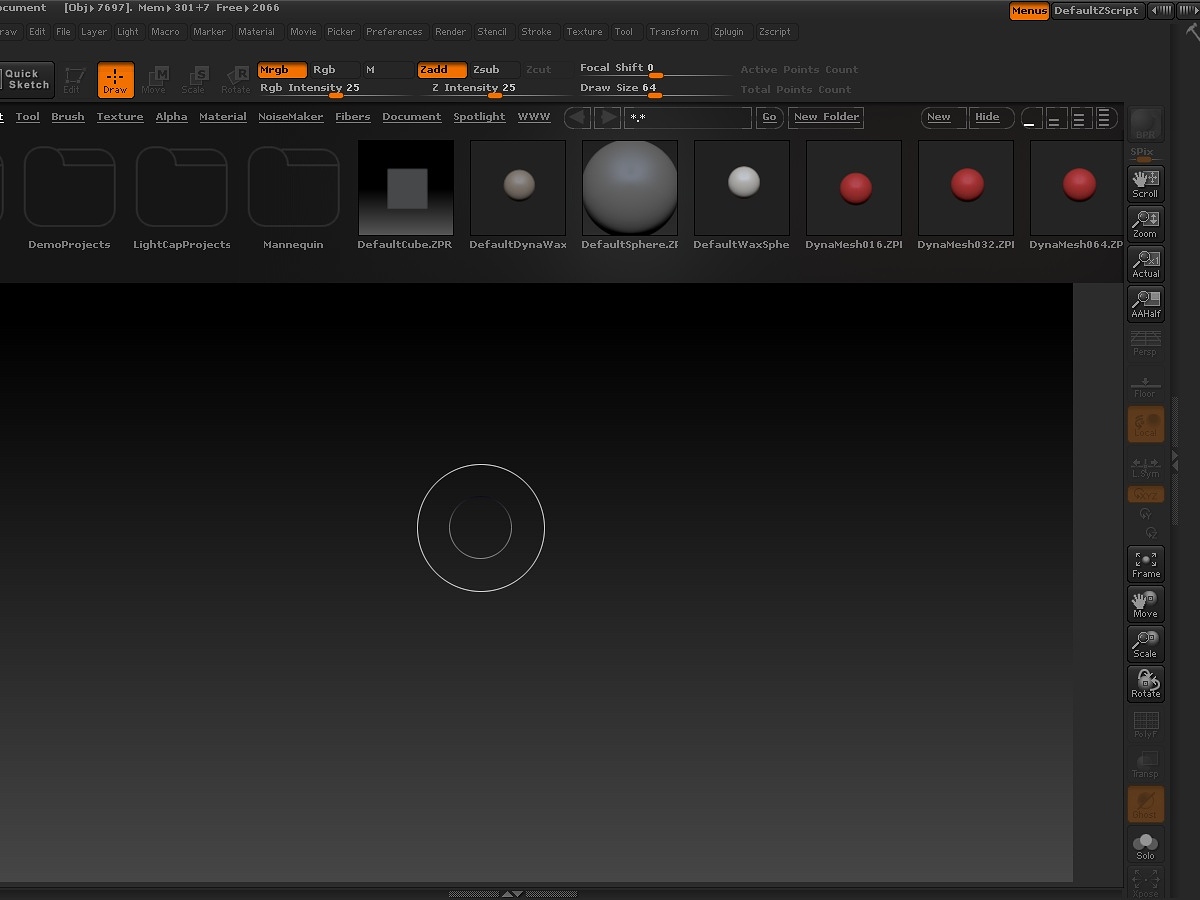The image size is (1200, 900).
Task: Toggle Zsub mode
Action: point(494,70)
